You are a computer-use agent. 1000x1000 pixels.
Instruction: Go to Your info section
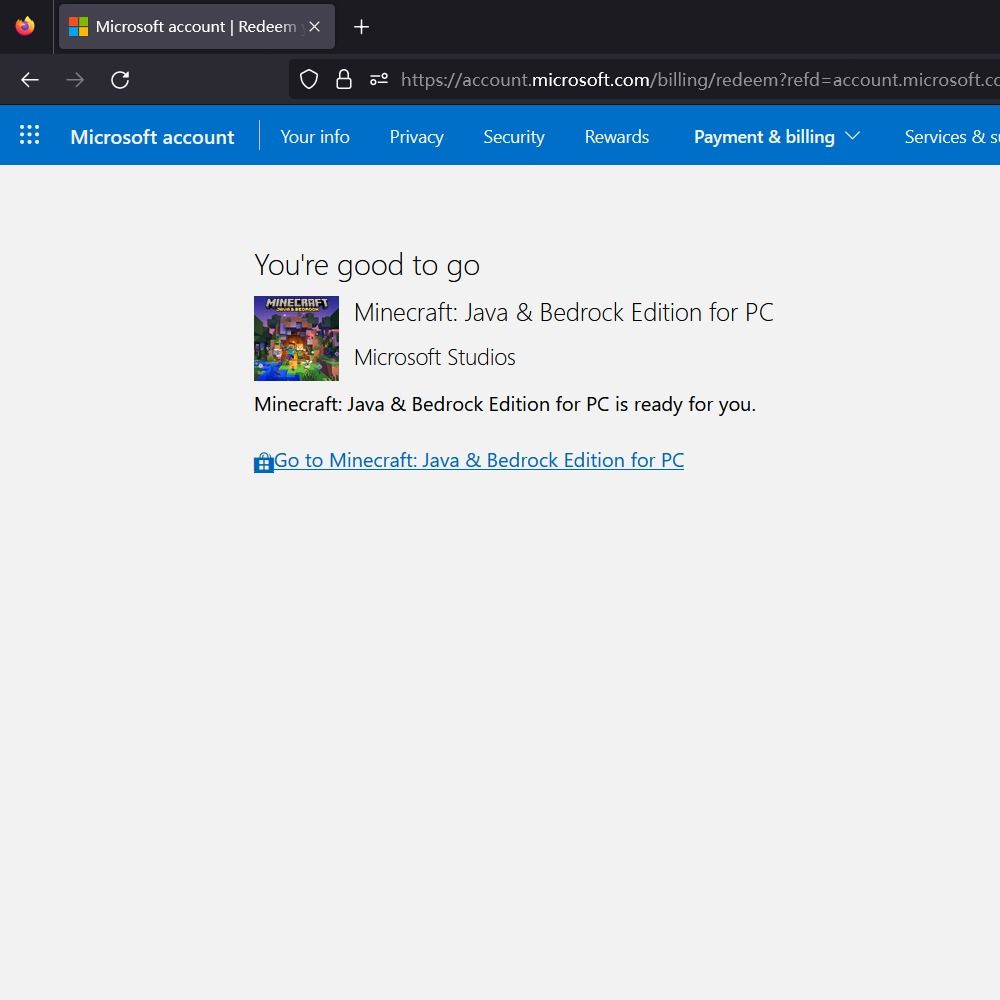coord(315,137)
